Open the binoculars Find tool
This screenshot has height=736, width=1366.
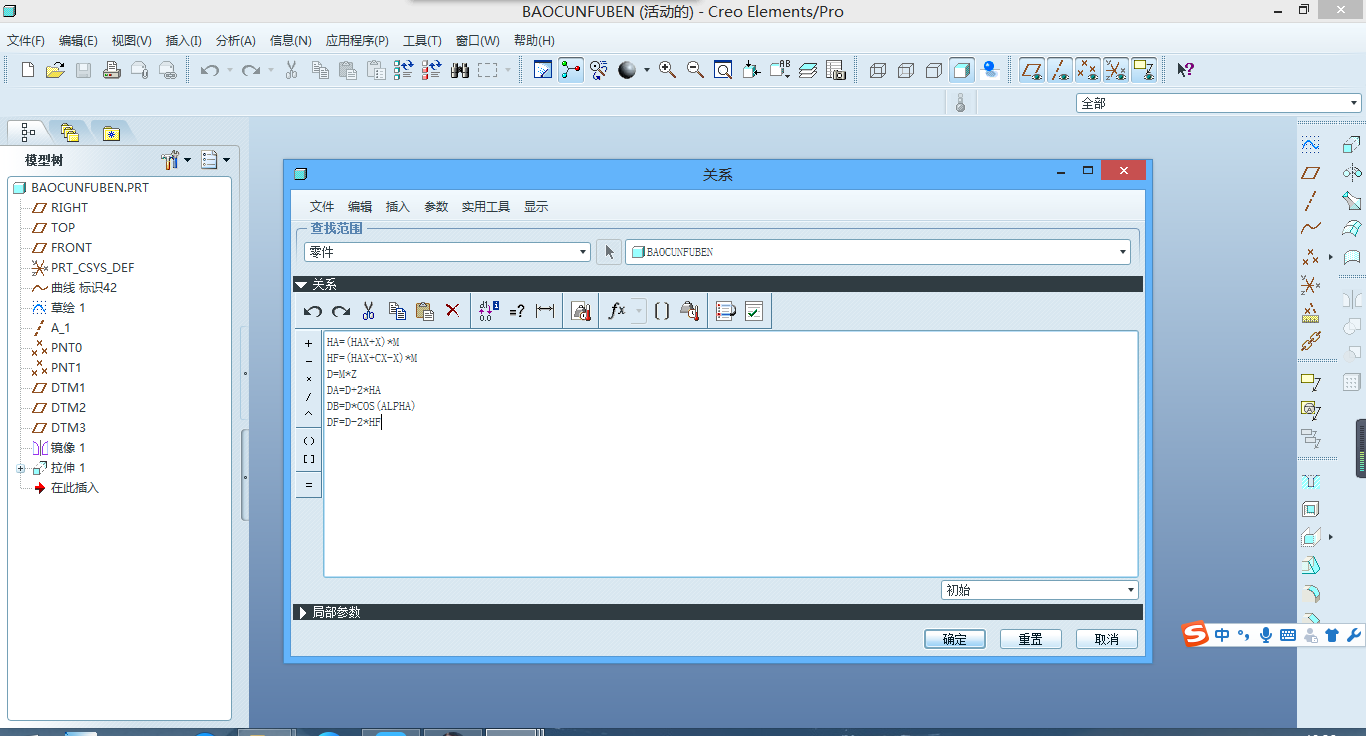pos(460,70)
